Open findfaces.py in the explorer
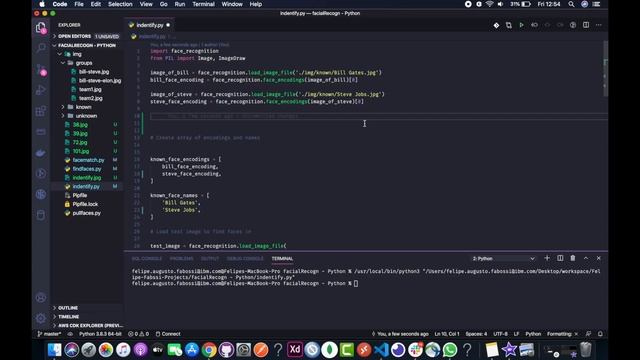 coord(87,169)
